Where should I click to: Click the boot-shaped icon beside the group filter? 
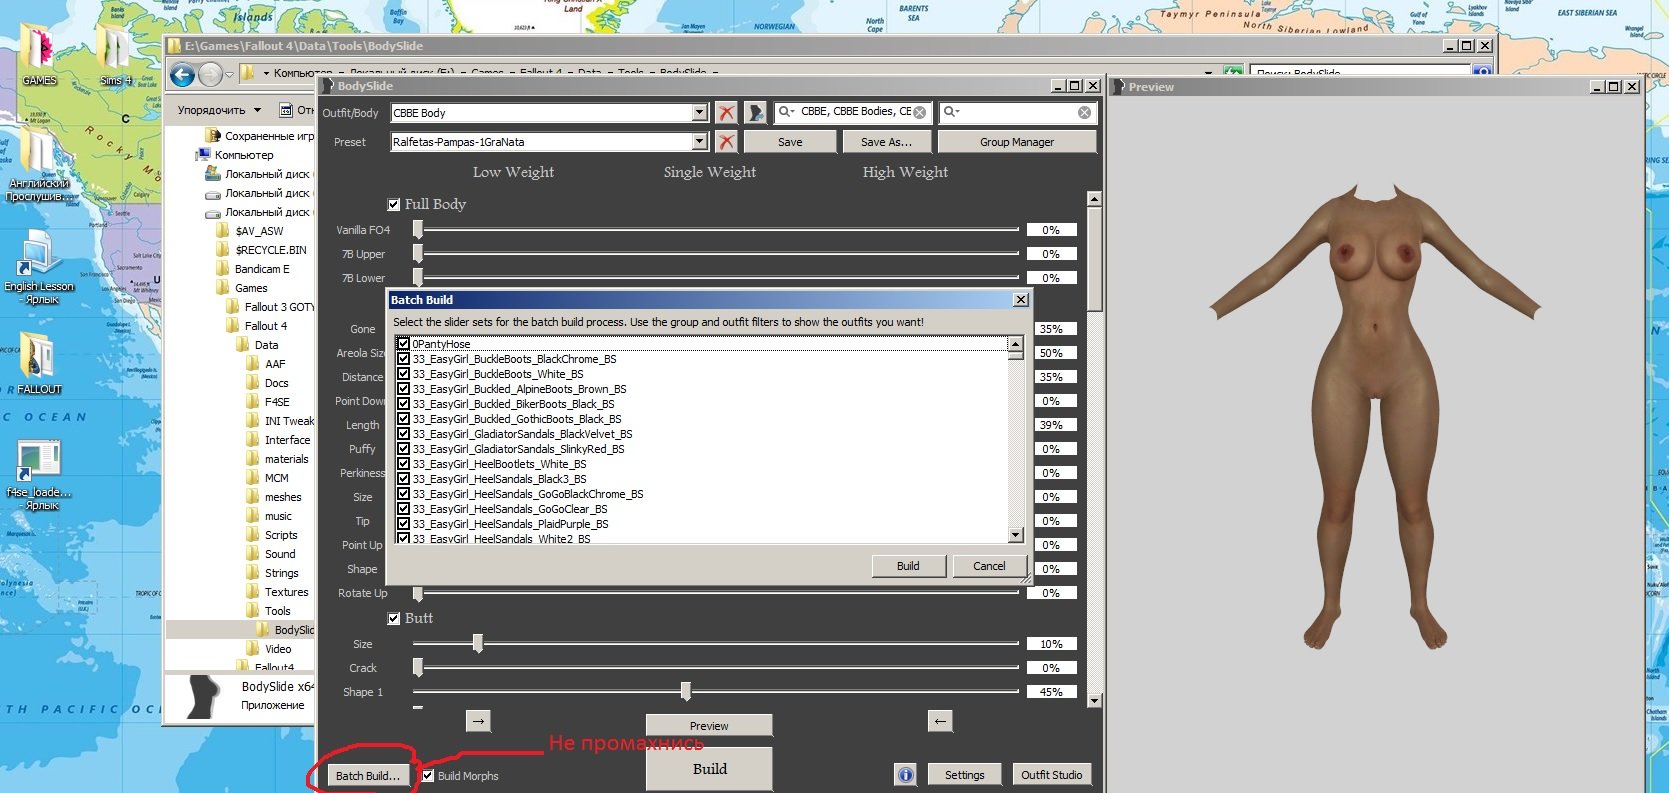756,113
